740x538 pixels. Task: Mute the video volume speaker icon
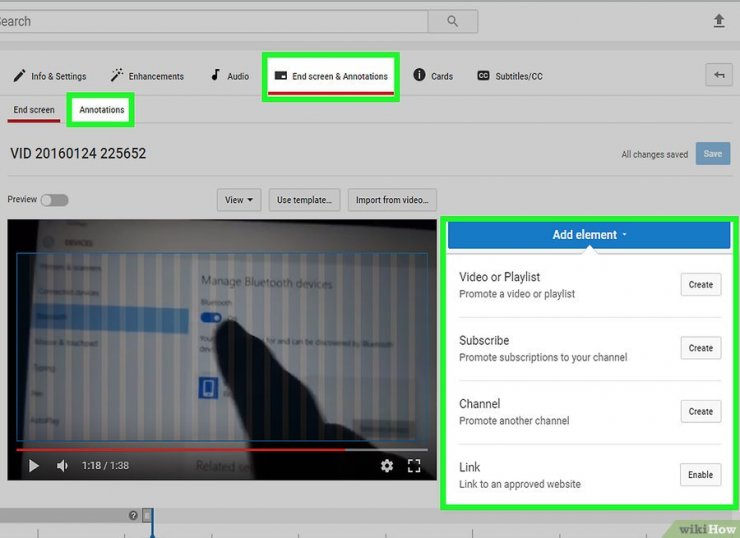(x=62, y=466)
